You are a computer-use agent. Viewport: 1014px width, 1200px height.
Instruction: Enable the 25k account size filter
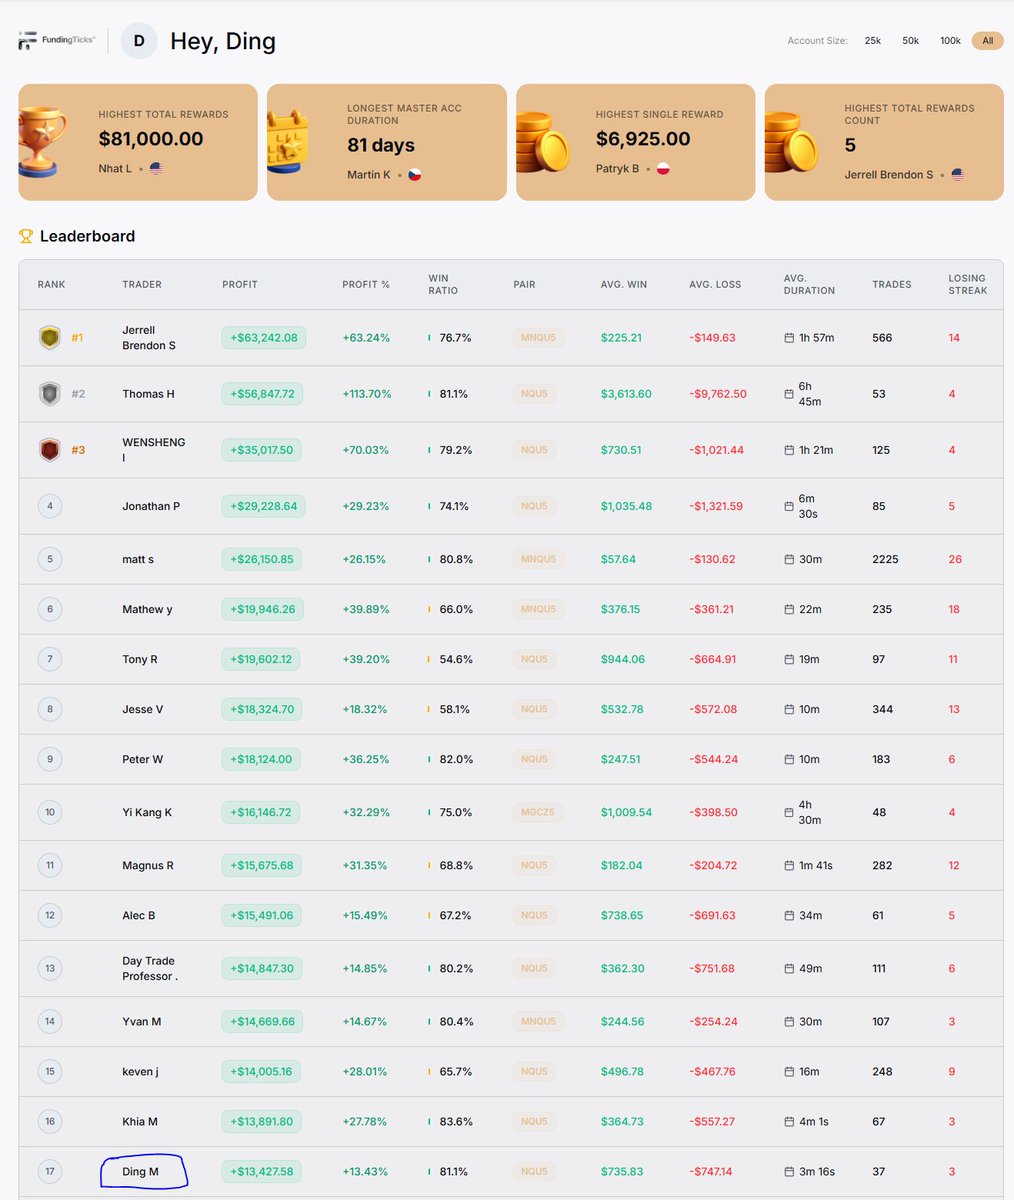[872, 41]
